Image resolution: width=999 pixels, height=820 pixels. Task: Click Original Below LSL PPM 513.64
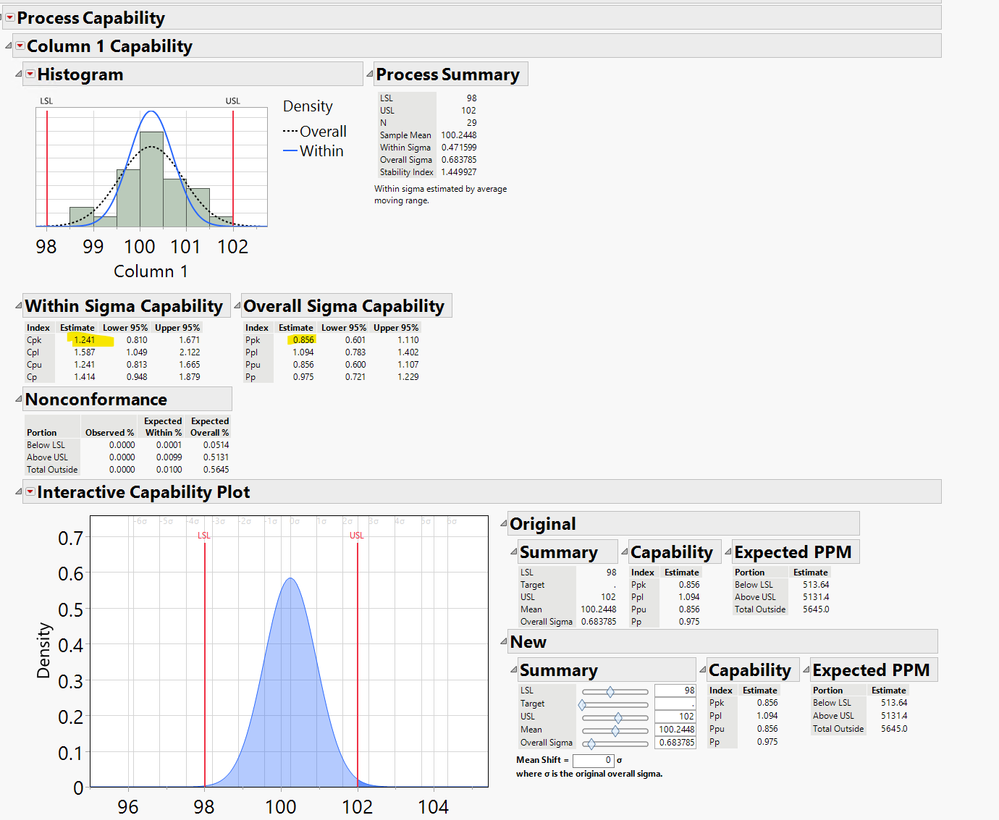(816, 584)
